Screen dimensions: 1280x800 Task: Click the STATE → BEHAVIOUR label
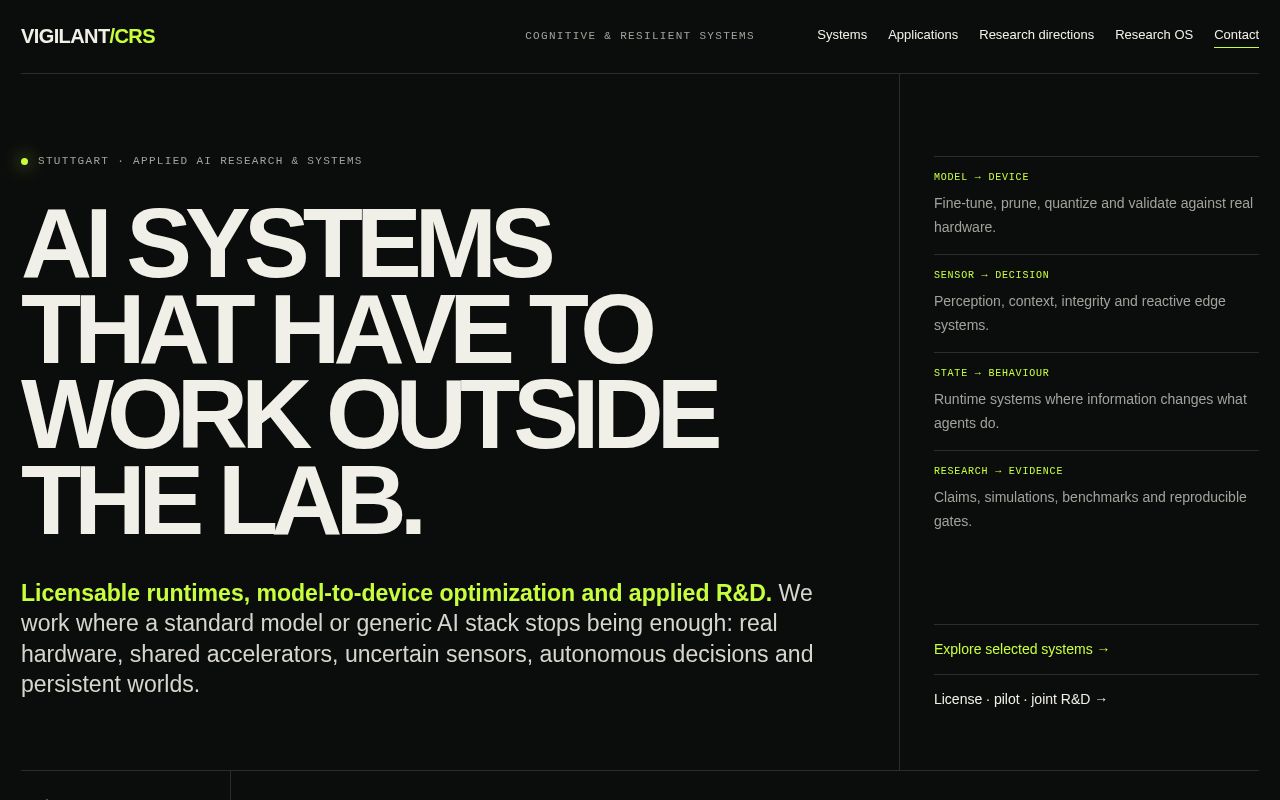pyautogui.click(x=992, y=373)
